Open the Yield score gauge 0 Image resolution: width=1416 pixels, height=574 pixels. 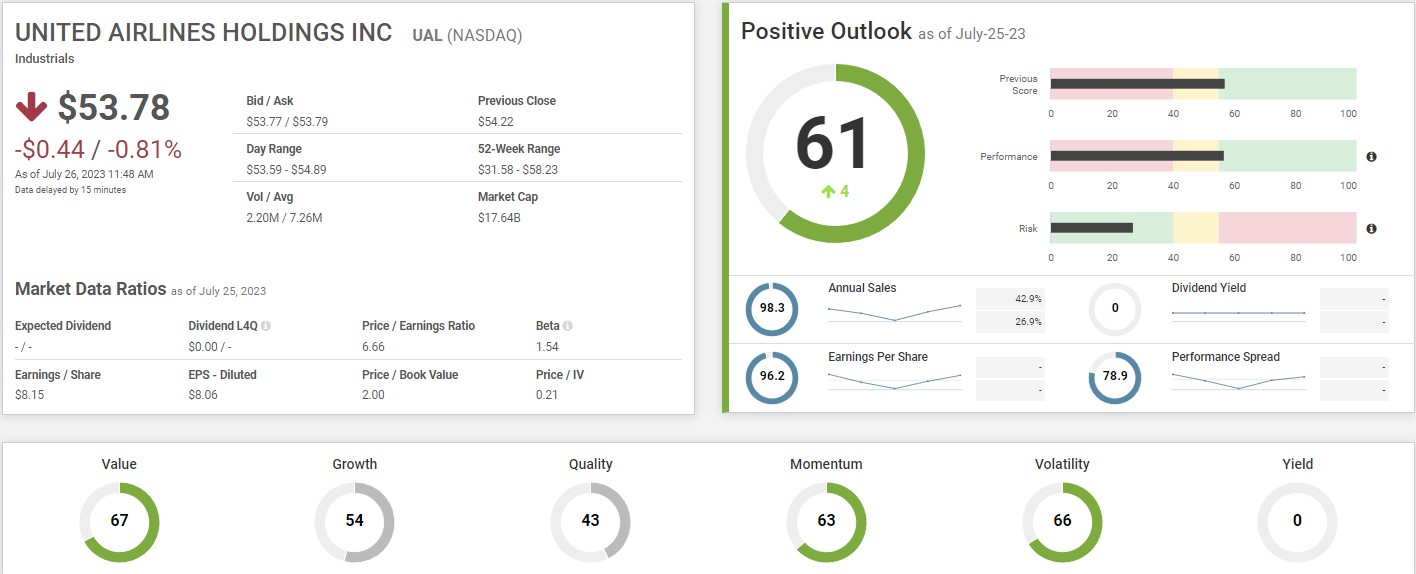[x=1297, y=521]
